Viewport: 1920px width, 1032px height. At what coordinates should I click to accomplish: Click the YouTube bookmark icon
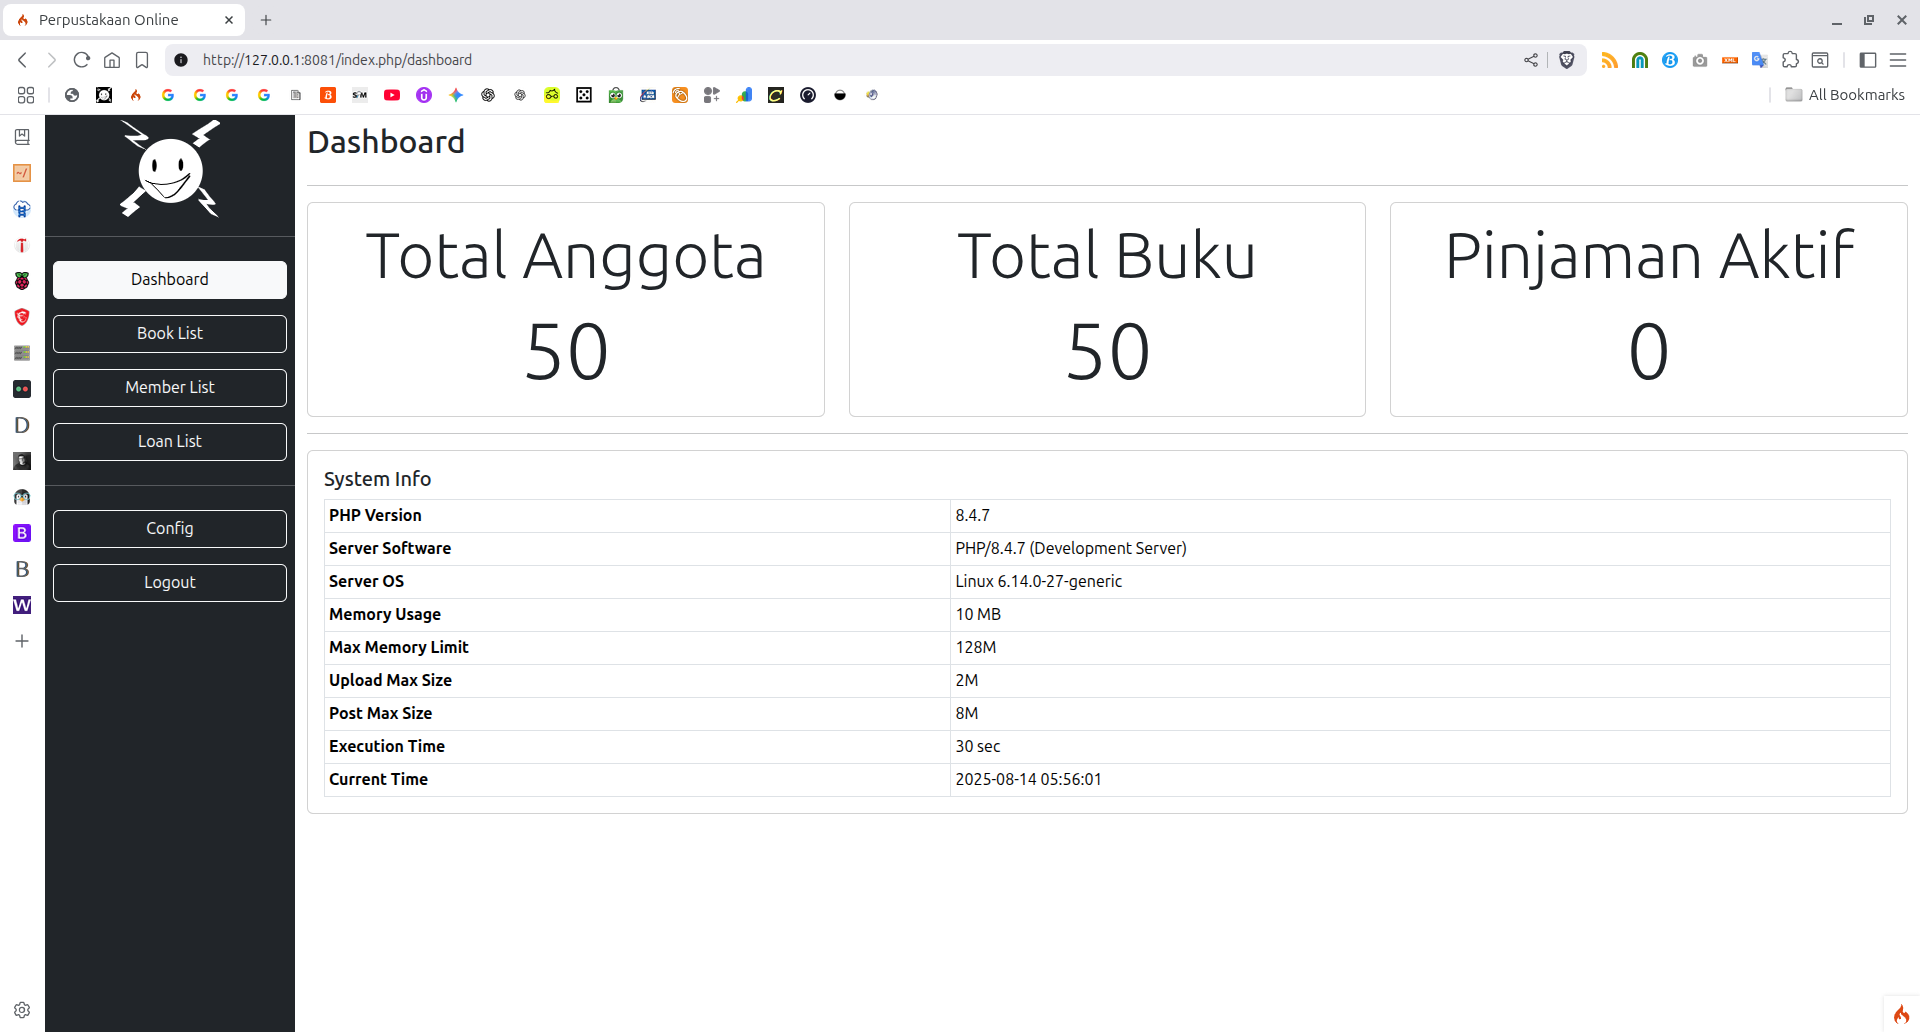(x=392, y=95)
